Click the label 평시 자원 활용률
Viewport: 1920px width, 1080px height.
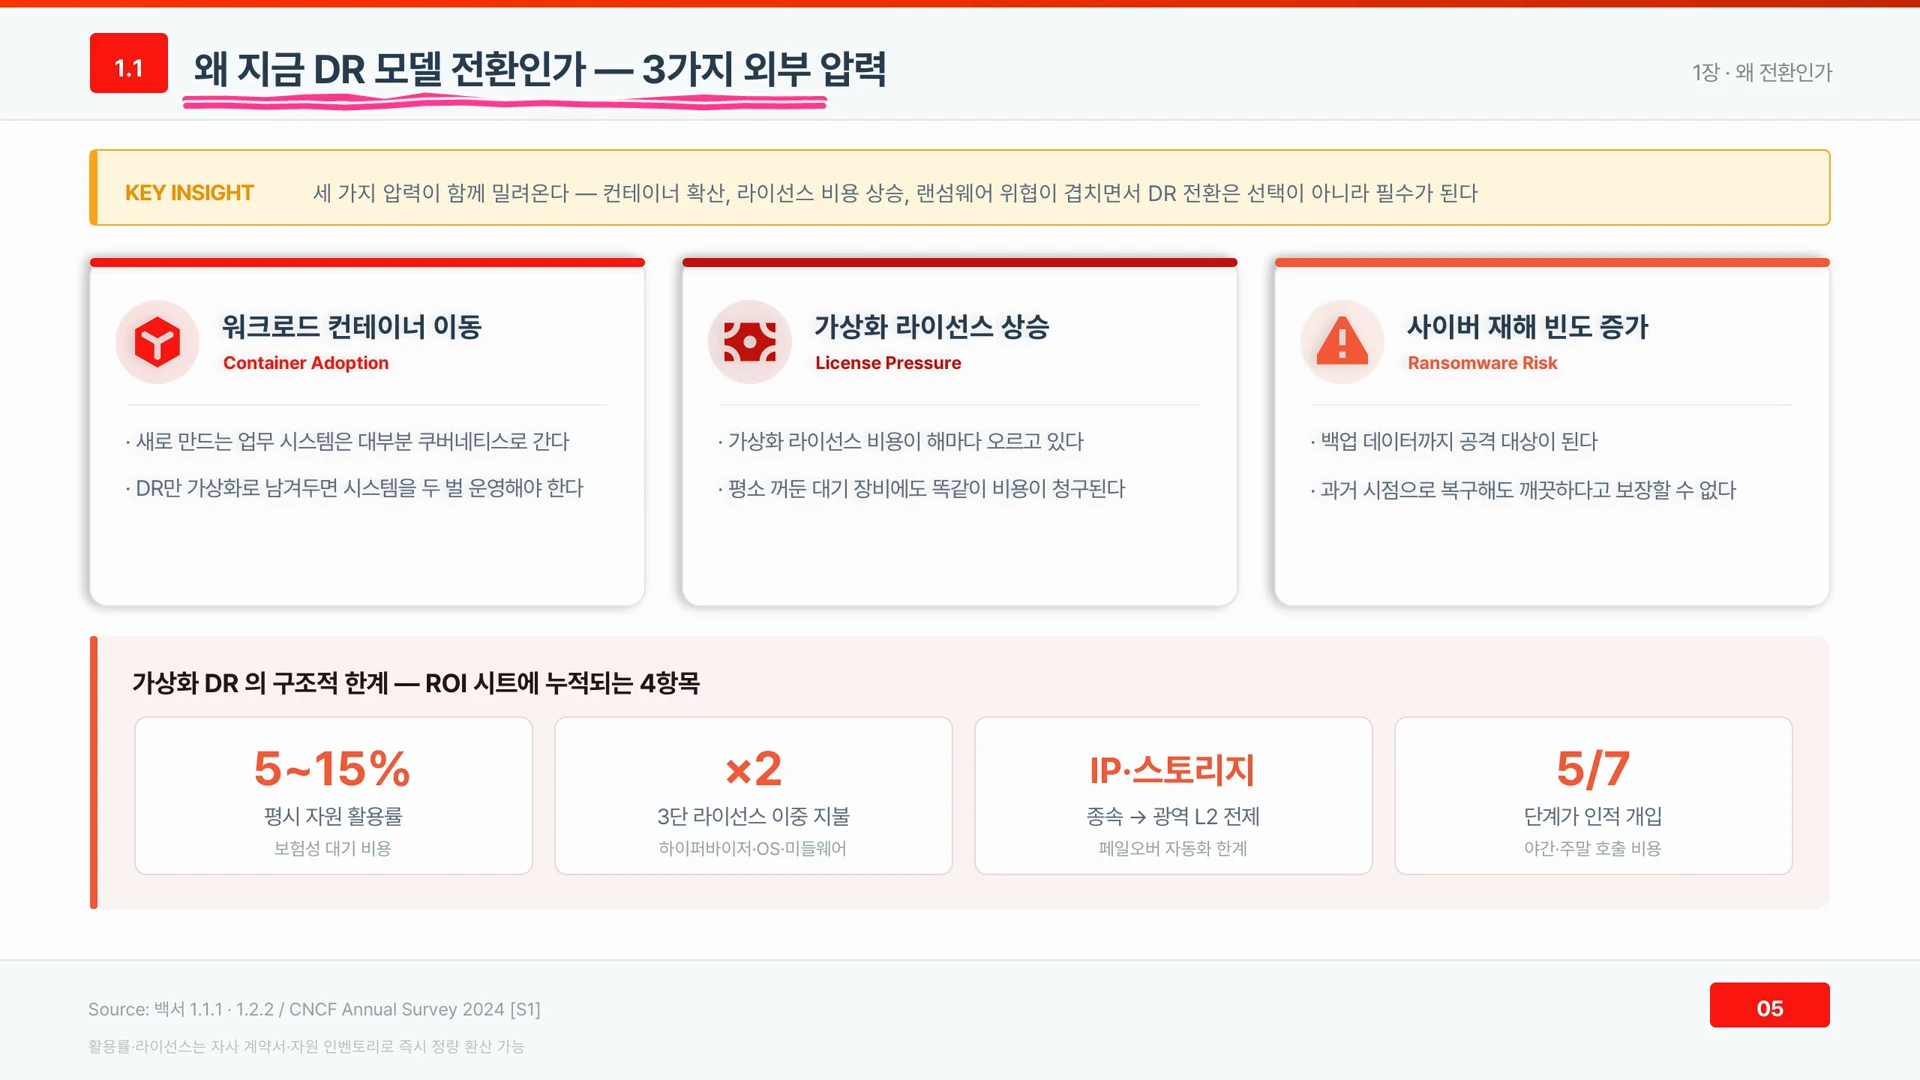tap(333, 816)
